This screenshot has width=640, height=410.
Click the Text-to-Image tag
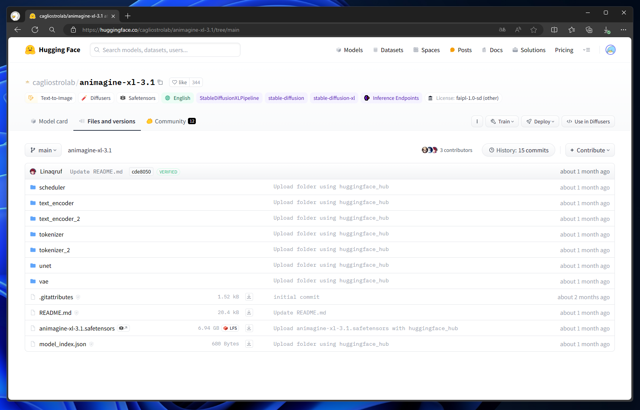point(50,98)
